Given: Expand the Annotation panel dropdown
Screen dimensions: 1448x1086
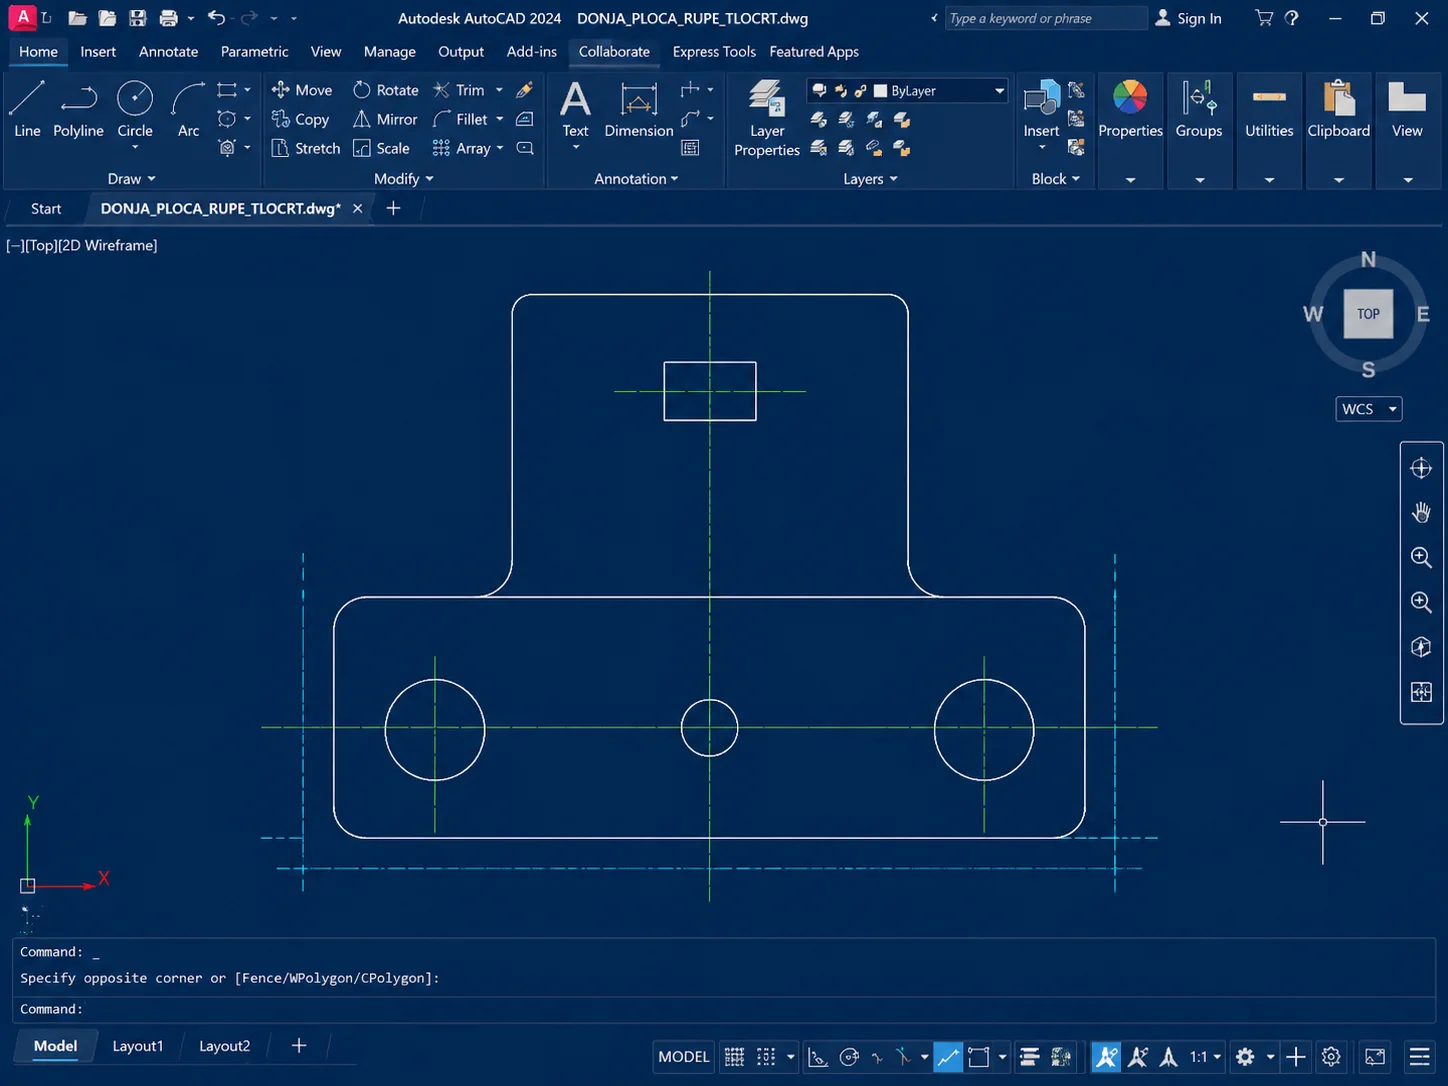Looking at the screenshot, I should (x=636, y=179).
